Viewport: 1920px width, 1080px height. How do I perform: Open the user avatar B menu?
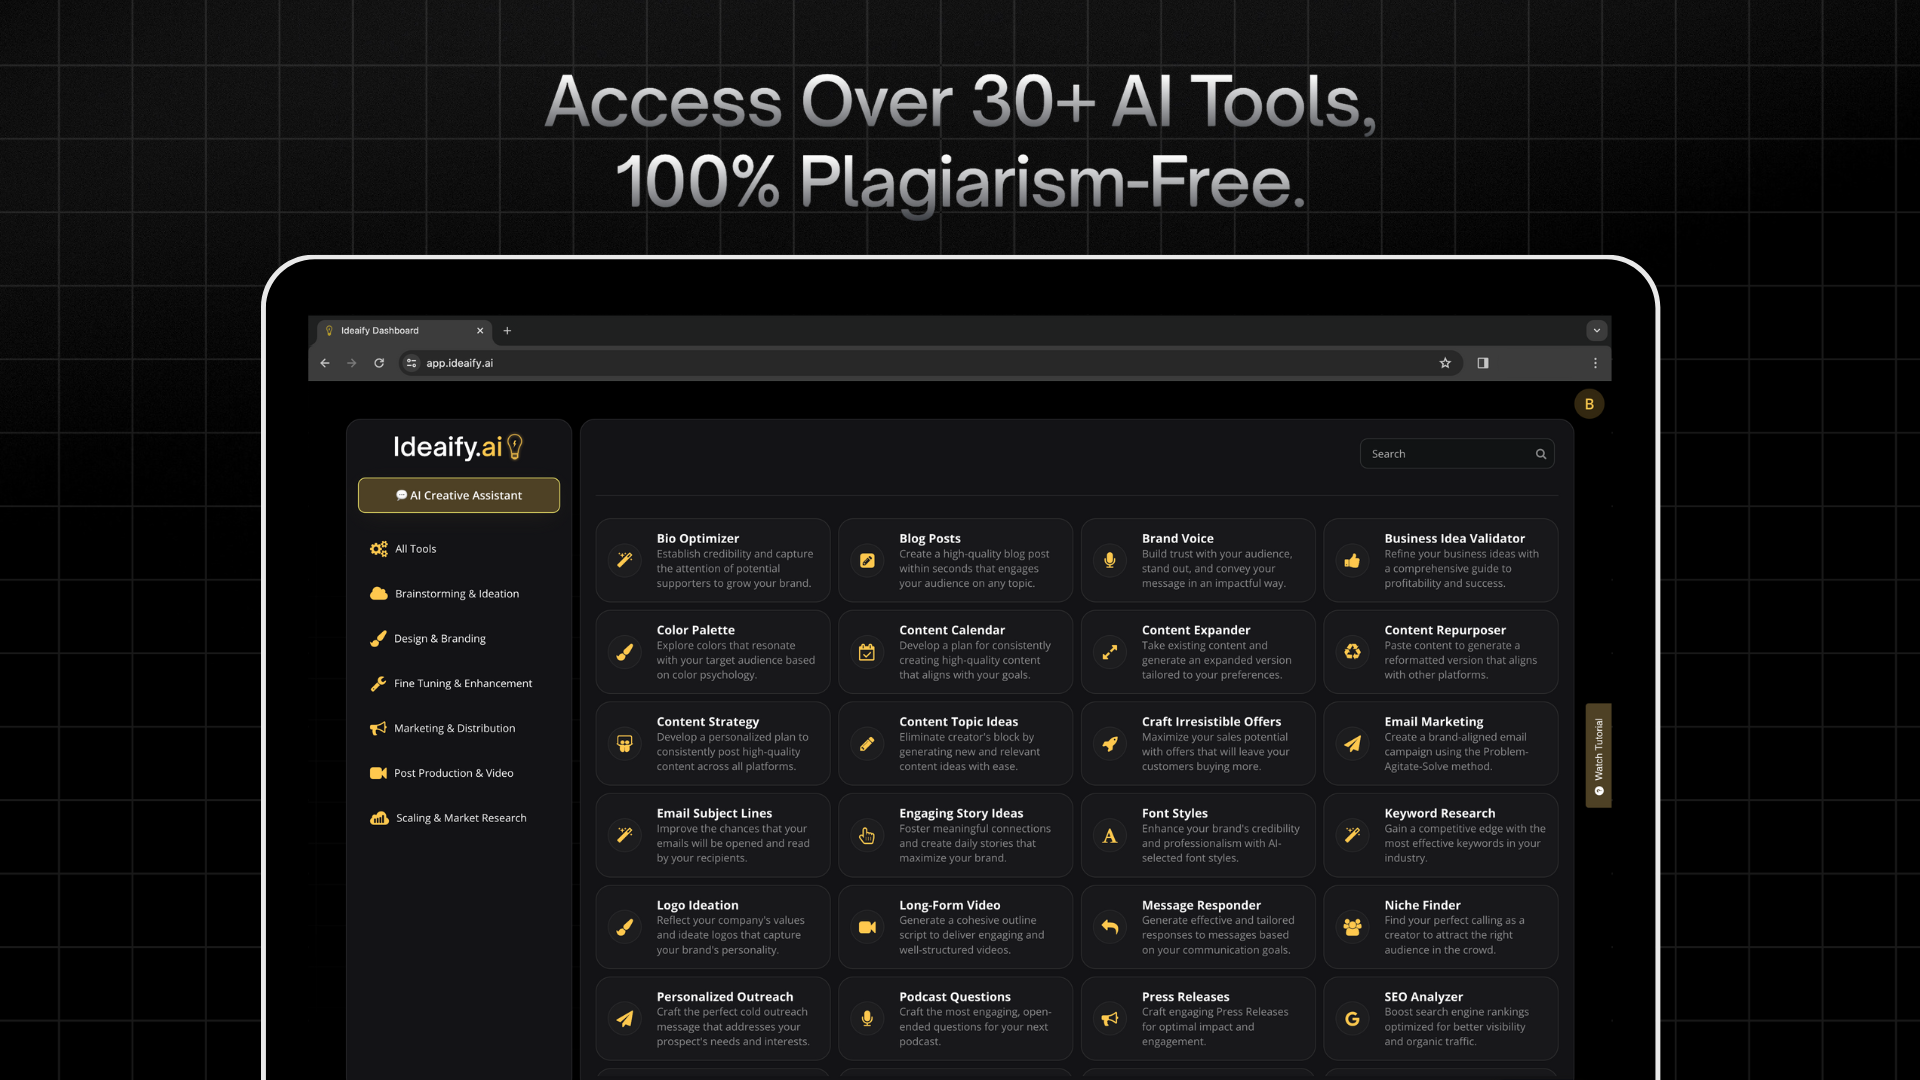1589,404
